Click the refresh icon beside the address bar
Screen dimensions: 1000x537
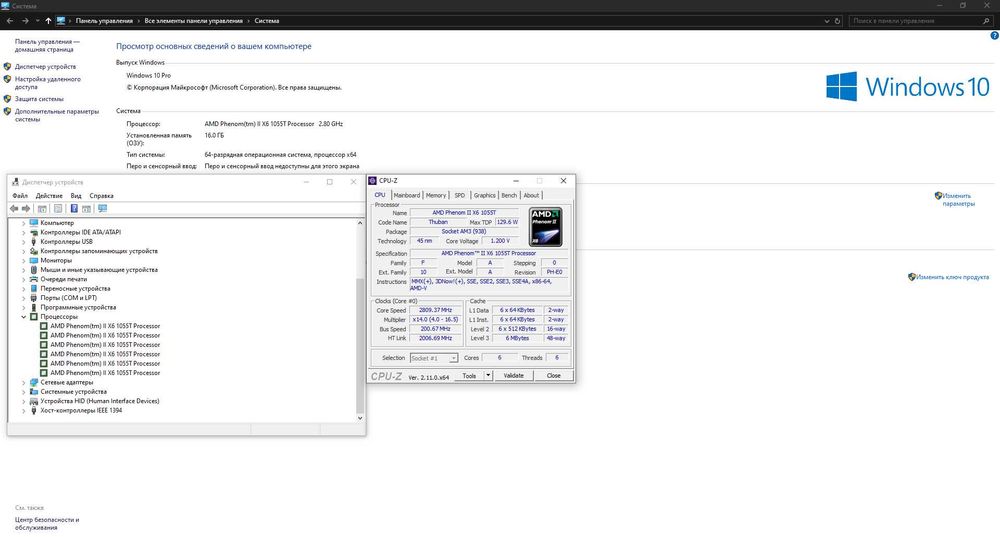coord(837,20)
